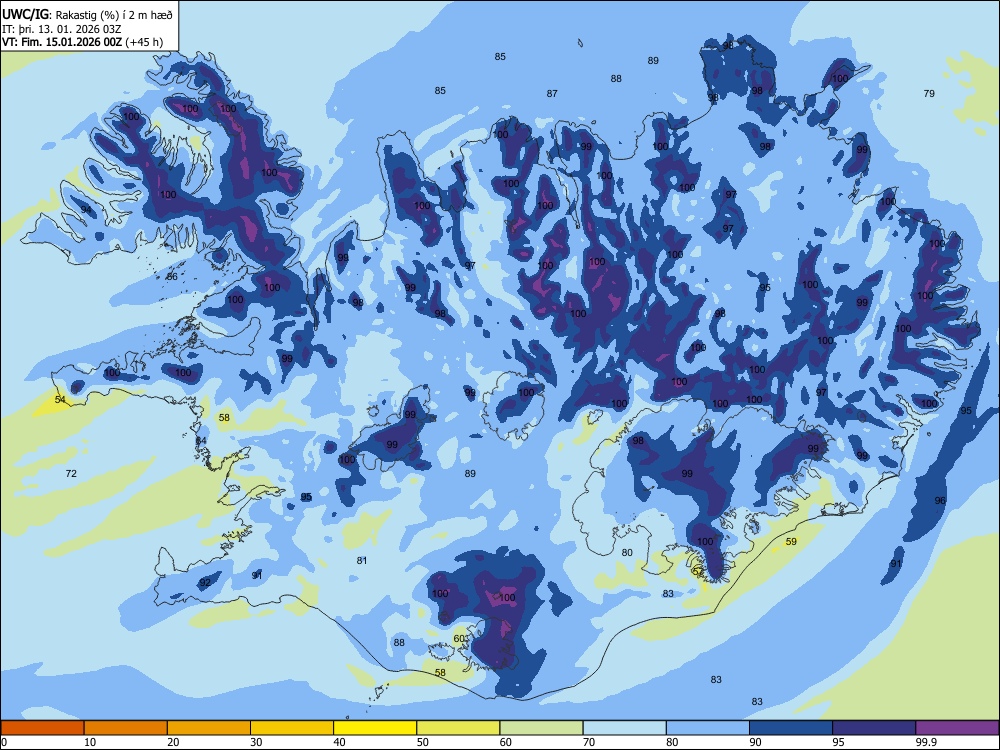Viewport: 1000px width, 750px height.
Task: Select the bright yellow 40–50 legend swatch
Action: tap(375, 728)
